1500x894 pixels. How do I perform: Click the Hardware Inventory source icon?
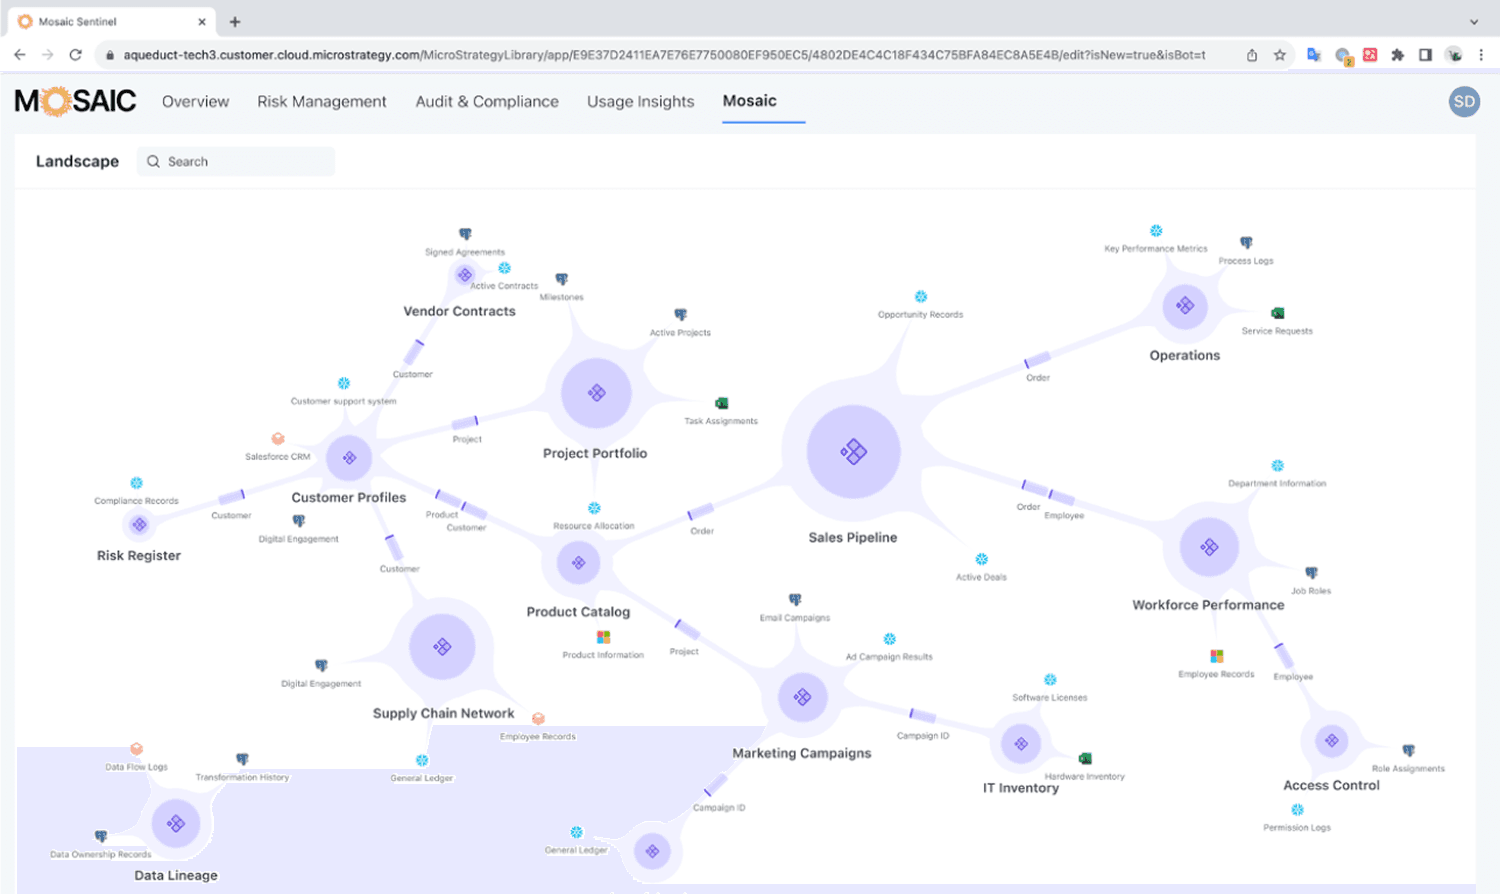point(1085,759)
